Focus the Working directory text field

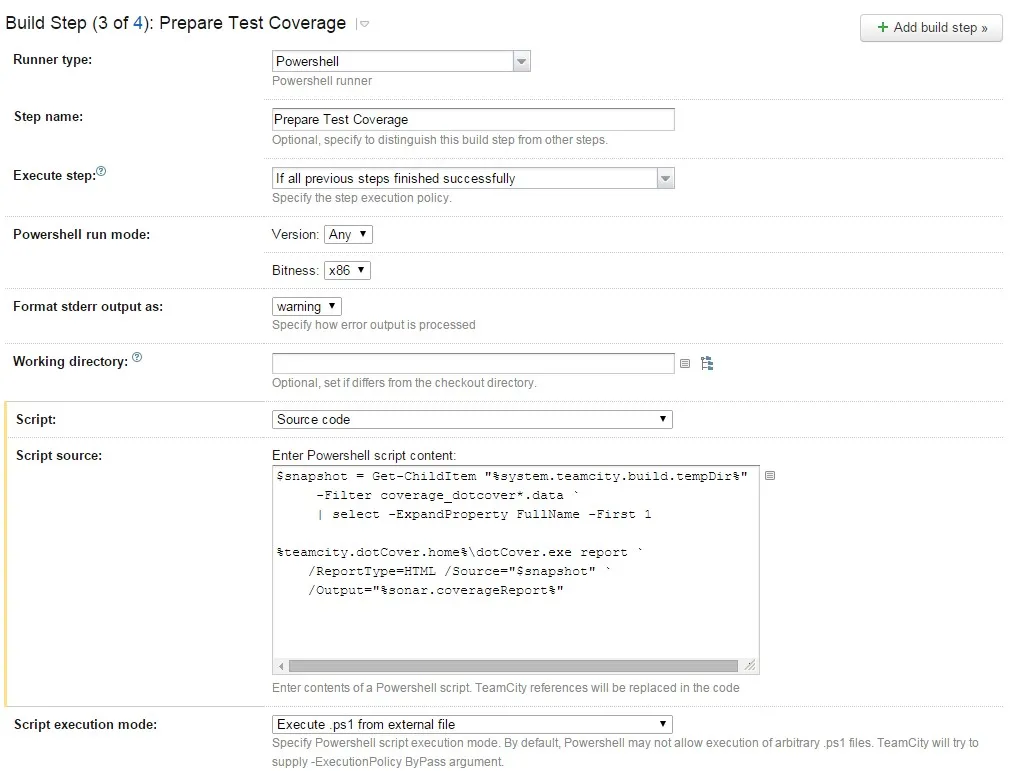pos(473,363)
